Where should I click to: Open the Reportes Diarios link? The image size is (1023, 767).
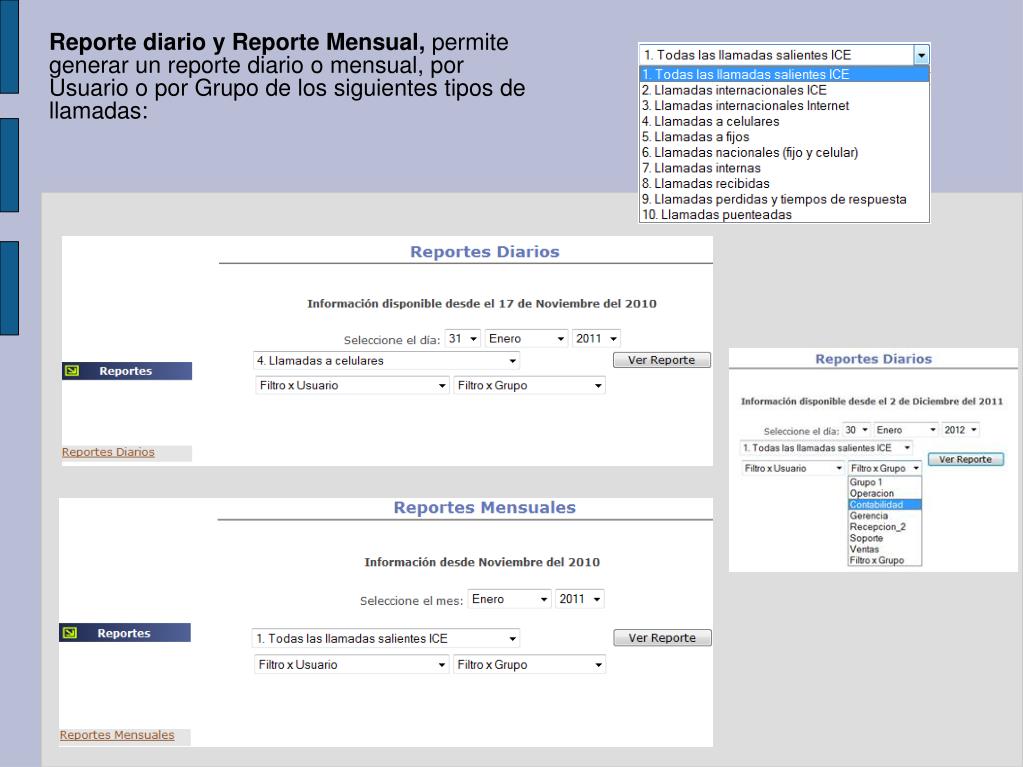click(107, 451)
